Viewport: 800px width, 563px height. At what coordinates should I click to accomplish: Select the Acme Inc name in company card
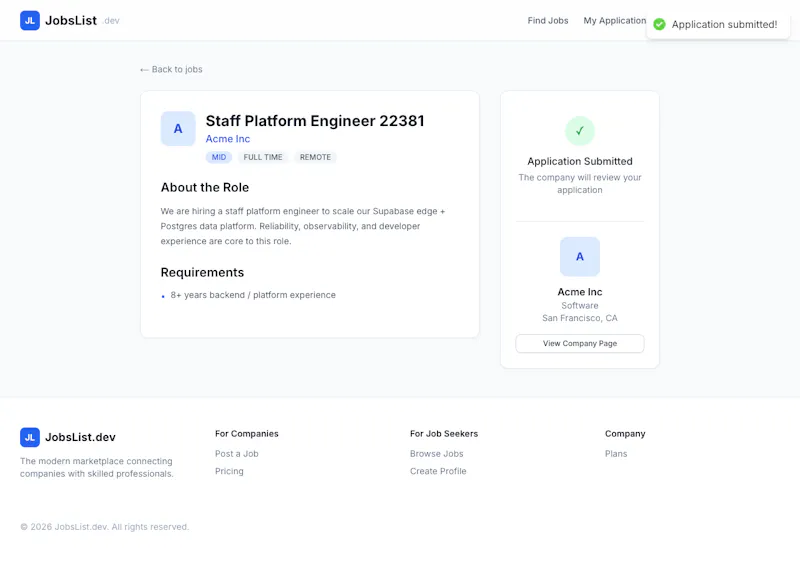coord(580,292)
